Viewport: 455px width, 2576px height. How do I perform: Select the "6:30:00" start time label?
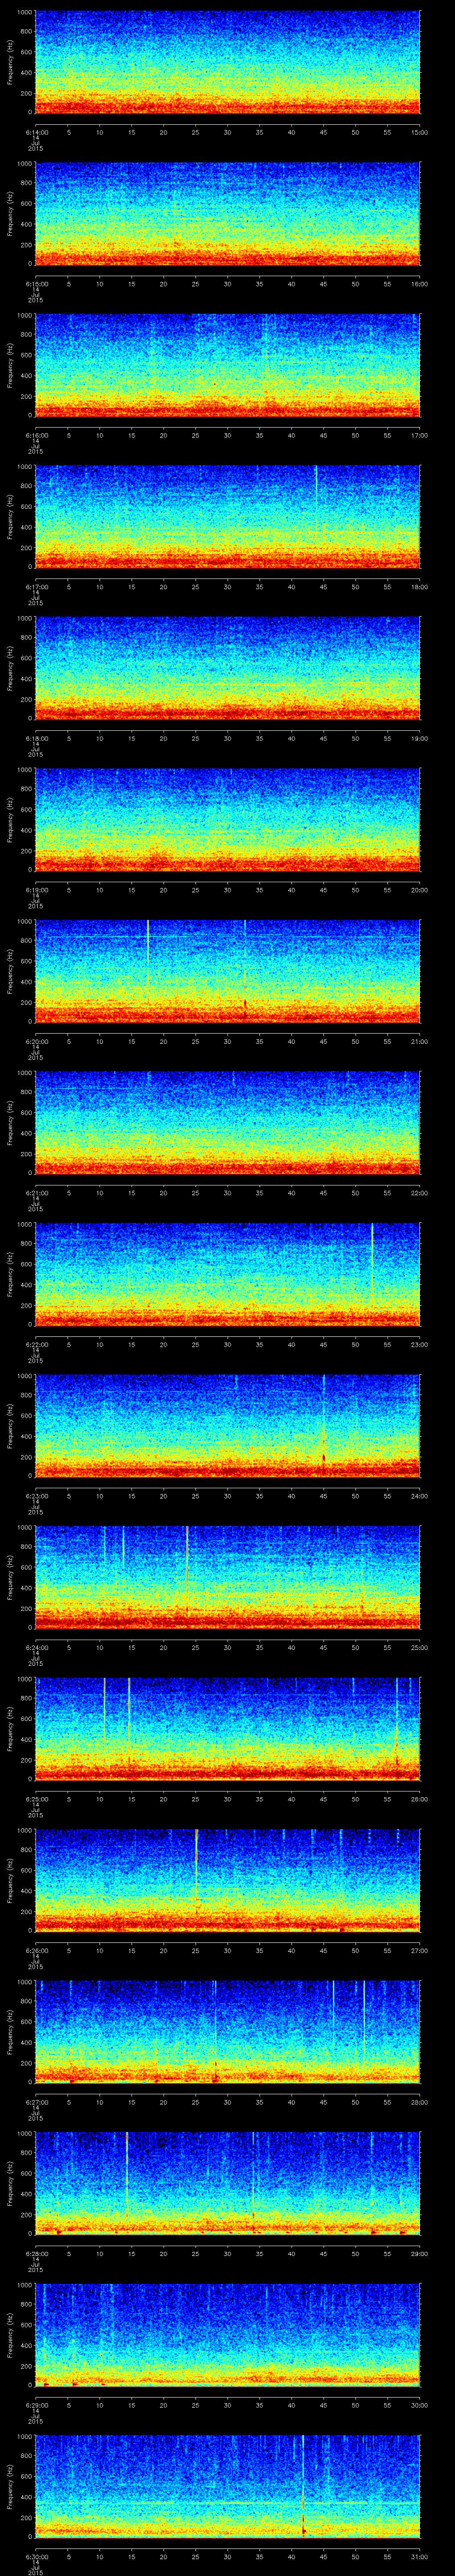(36, 2556)
